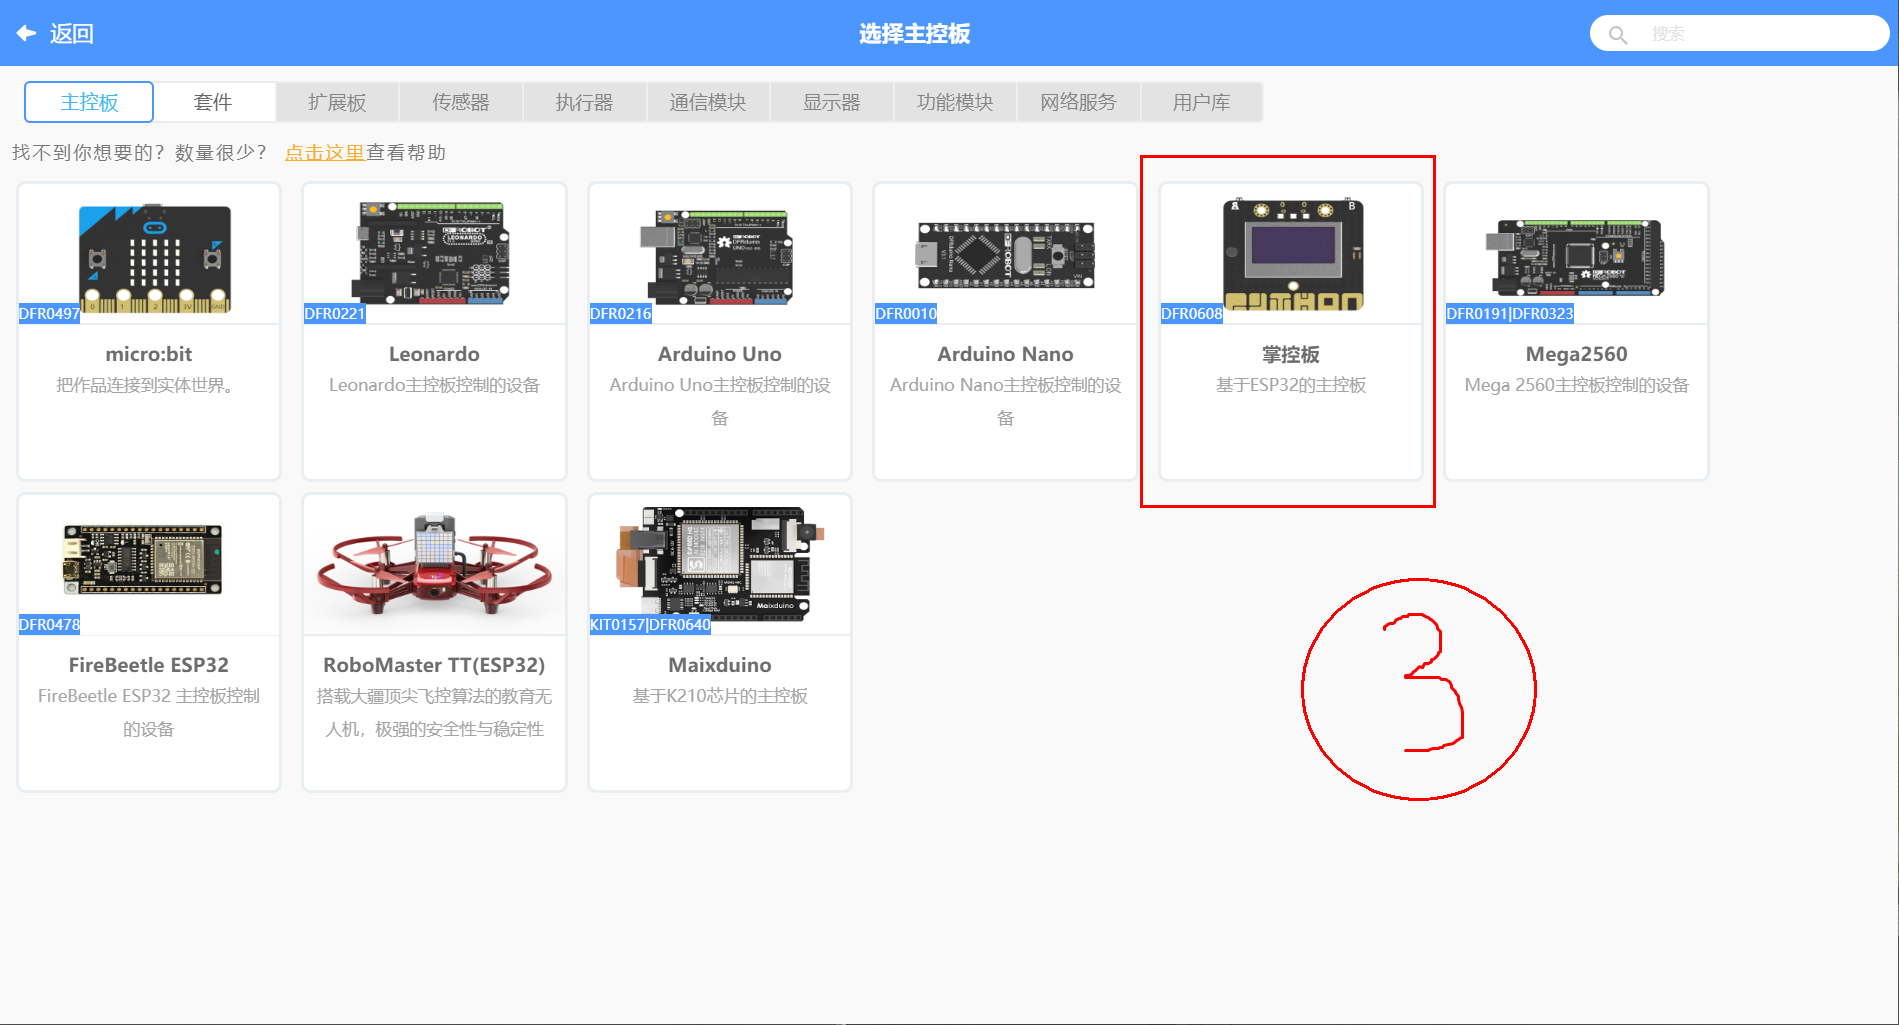Click the DFR0608 SKU tag
This screenshot has height=1025, width=1899.
1192,314
